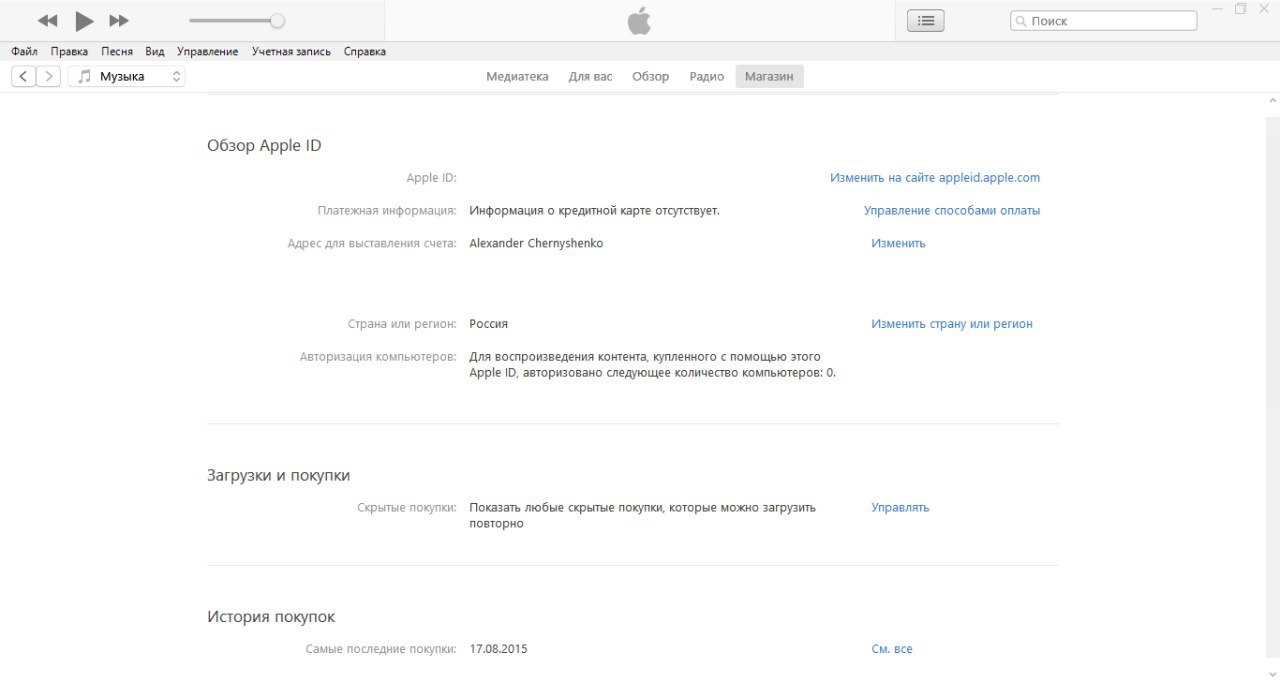This screenshot has width=1280, height=682.
Task: Skip forward with the fast-forward button
Action: [x=119, y=21]
